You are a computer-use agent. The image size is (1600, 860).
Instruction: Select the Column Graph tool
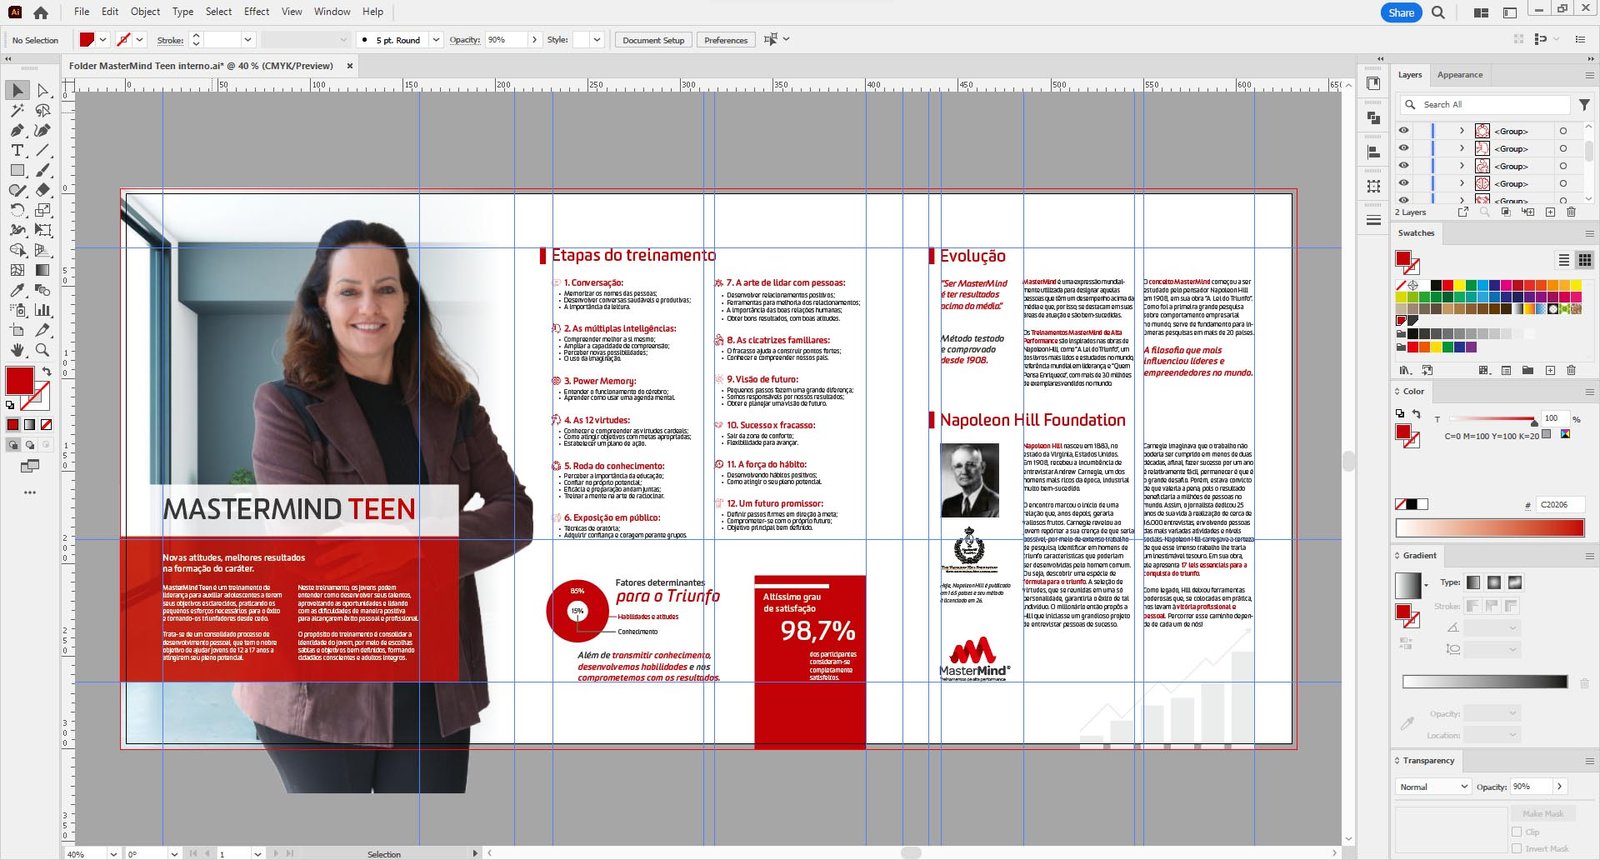tap(42, 310)
